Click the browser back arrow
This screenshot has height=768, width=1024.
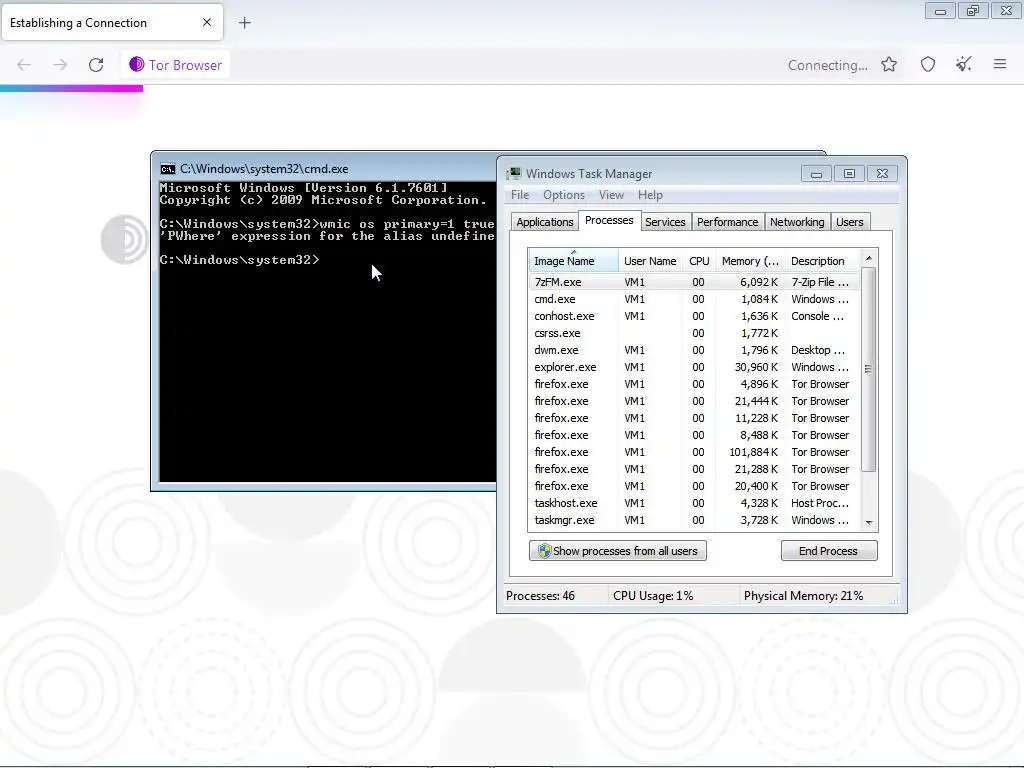click(24, 65)
